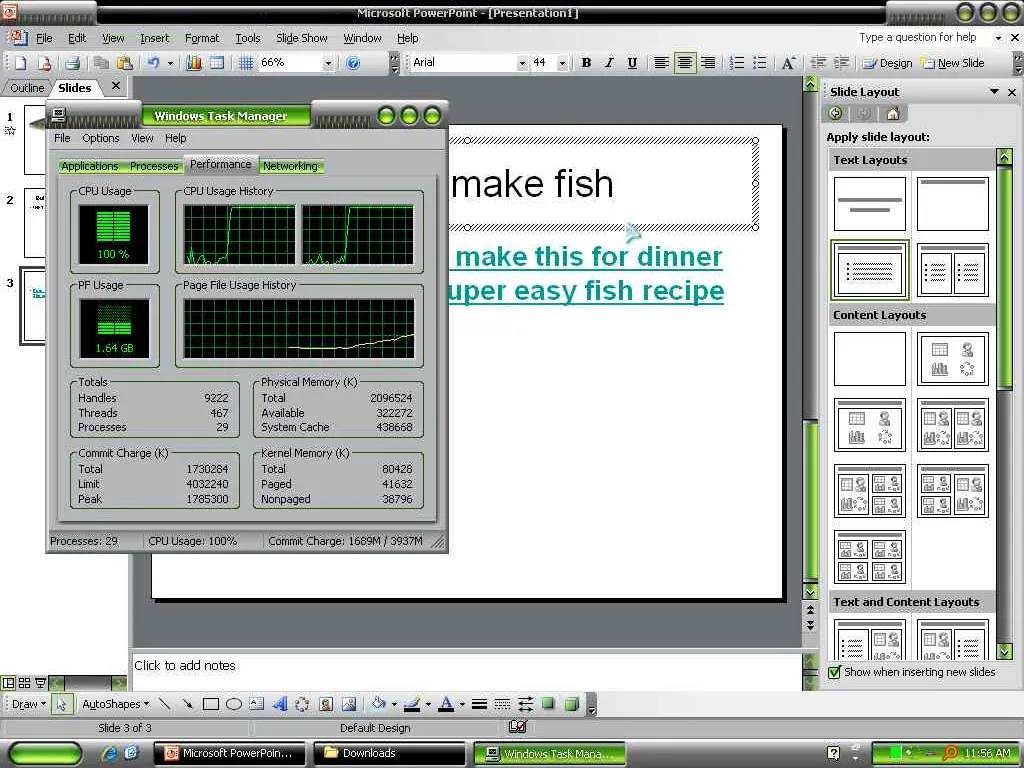Screen dimensions: 1024x768
Task: Open the Format menu
Action: 202,38
